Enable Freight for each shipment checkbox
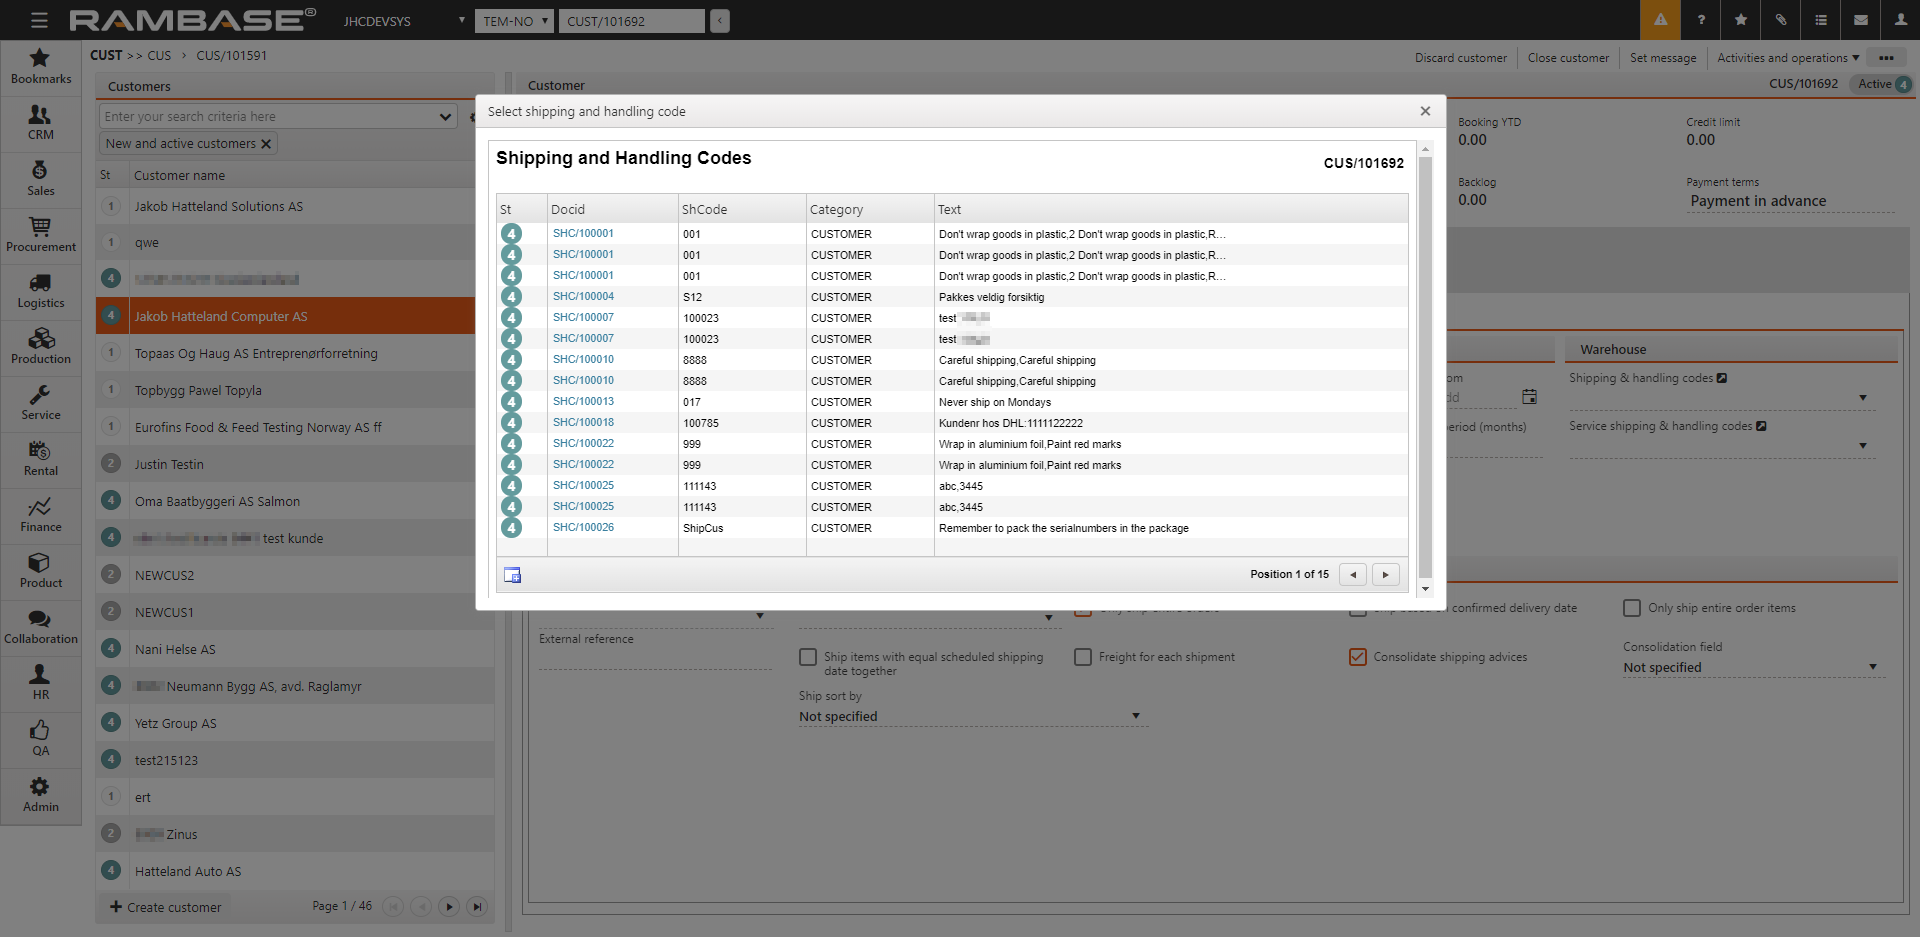The height and width of the screenshot is (937, 1920). point(1083,657)
